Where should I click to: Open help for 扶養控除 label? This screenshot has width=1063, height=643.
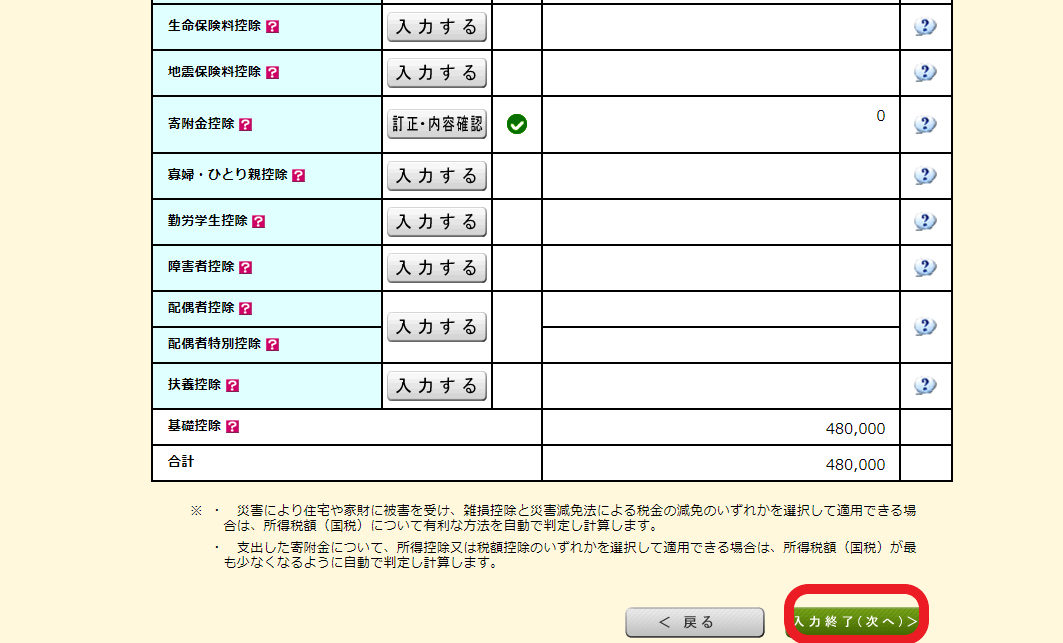233,386
